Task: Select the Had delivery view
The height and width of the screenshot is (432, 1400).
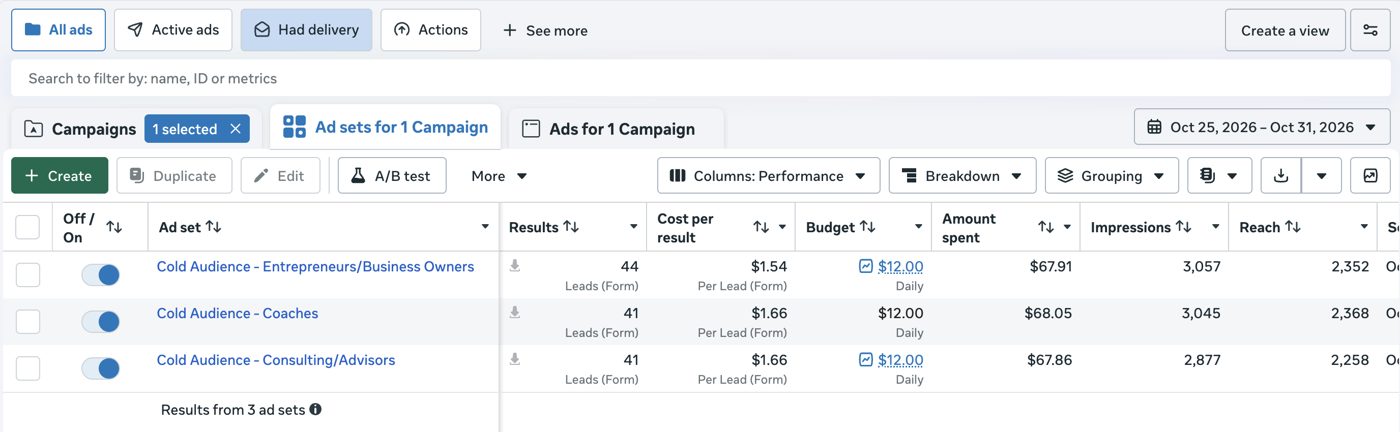Action: (x=306, y=30)
